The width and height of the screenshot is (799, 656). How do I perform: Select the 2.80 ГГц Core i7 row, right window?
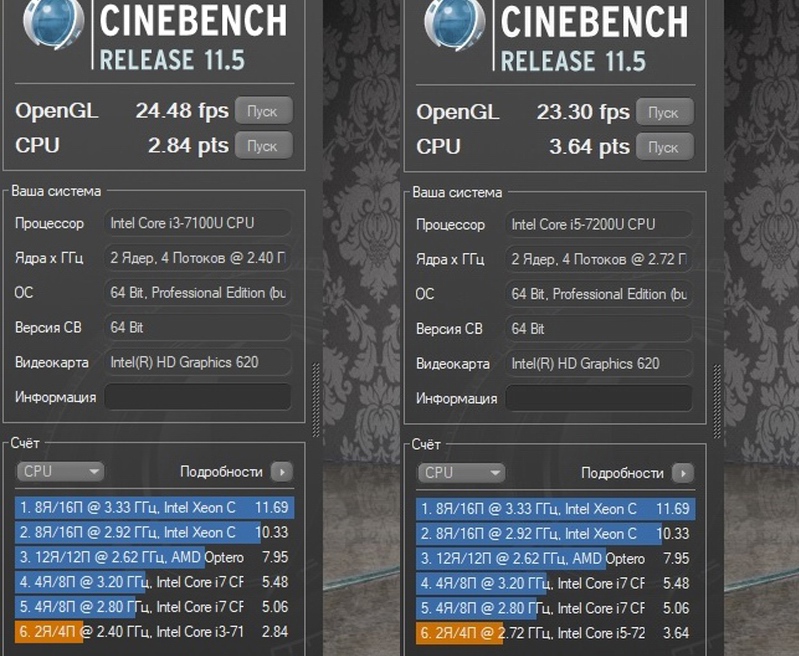[555, 609]
